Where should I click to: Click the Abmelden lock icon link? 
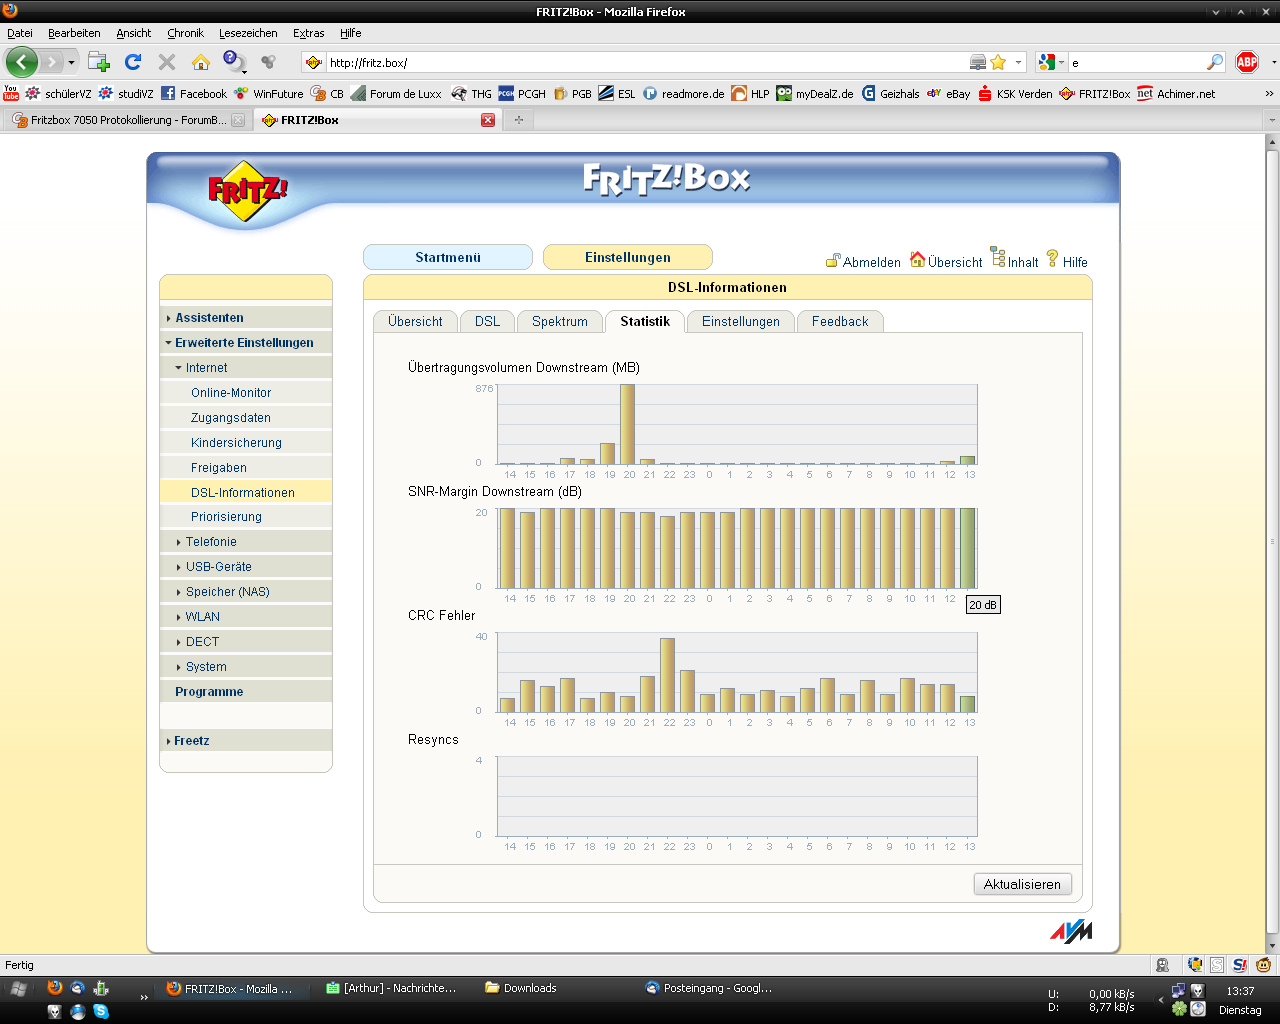[x=863, y=261]
